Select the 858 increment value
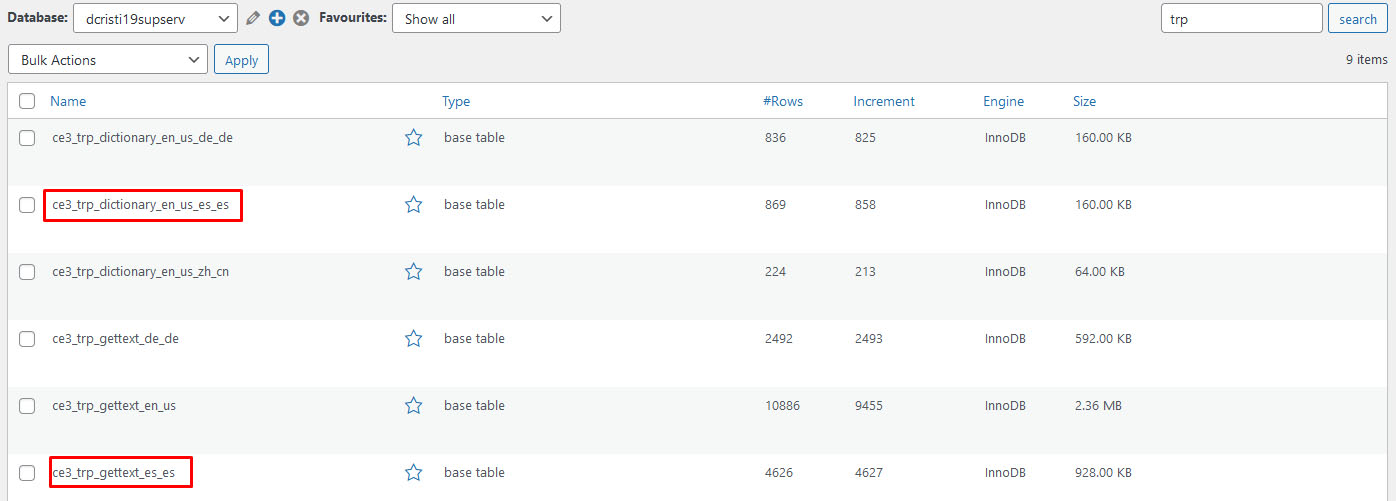Viewport: 1396px width, 501px height. point(865,205)
